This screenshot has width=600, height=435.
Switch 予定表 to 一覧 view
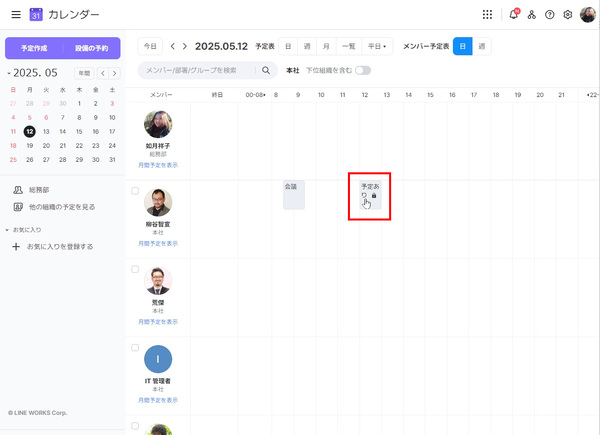coord(349,46)
